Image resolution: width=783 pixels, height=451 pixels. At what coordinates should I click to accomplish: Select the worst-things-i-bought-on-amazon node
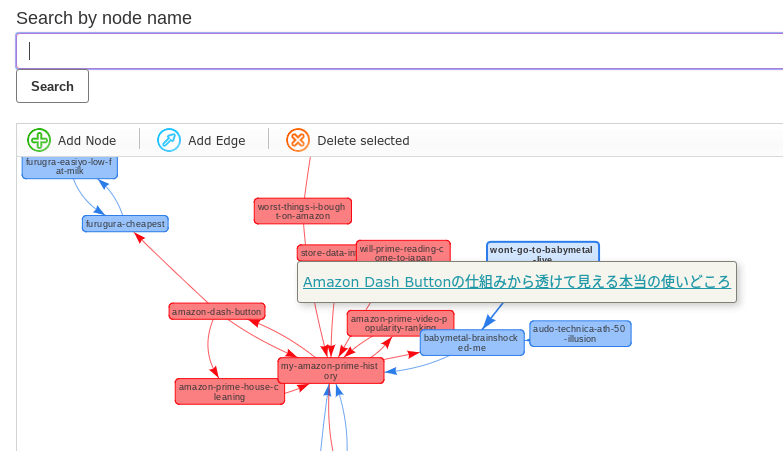(x=303, y=211)
